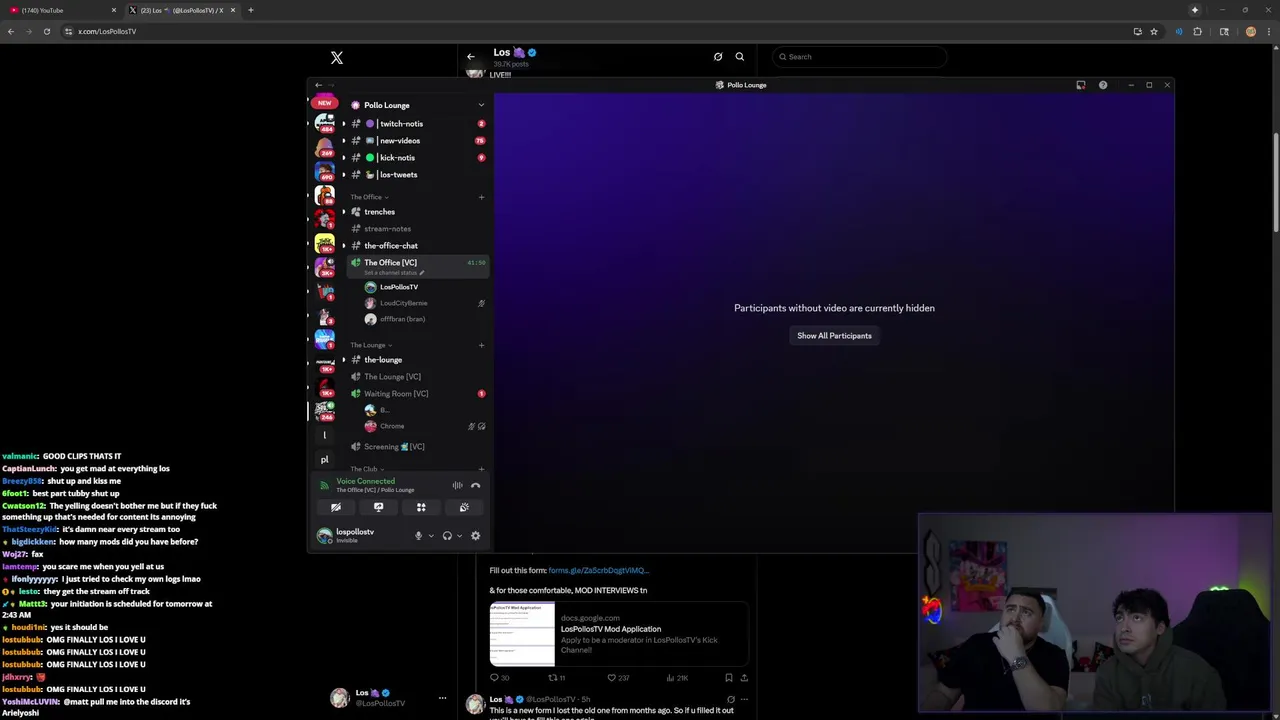This screenshot has height=720, width=1280.
Task: Deafen with the headphones icon
Action: point(447,536)
